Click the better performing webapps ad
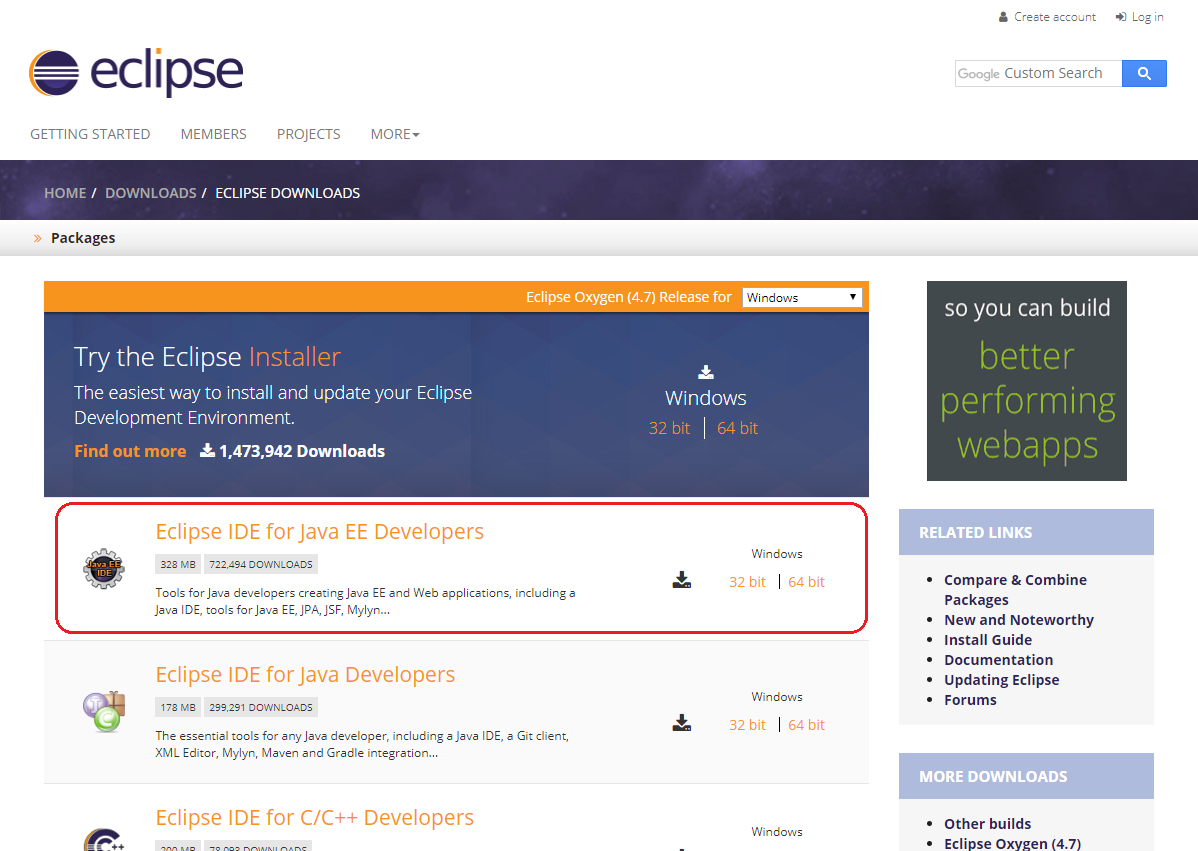1198x851 pixels. [x=1026, y=381]
